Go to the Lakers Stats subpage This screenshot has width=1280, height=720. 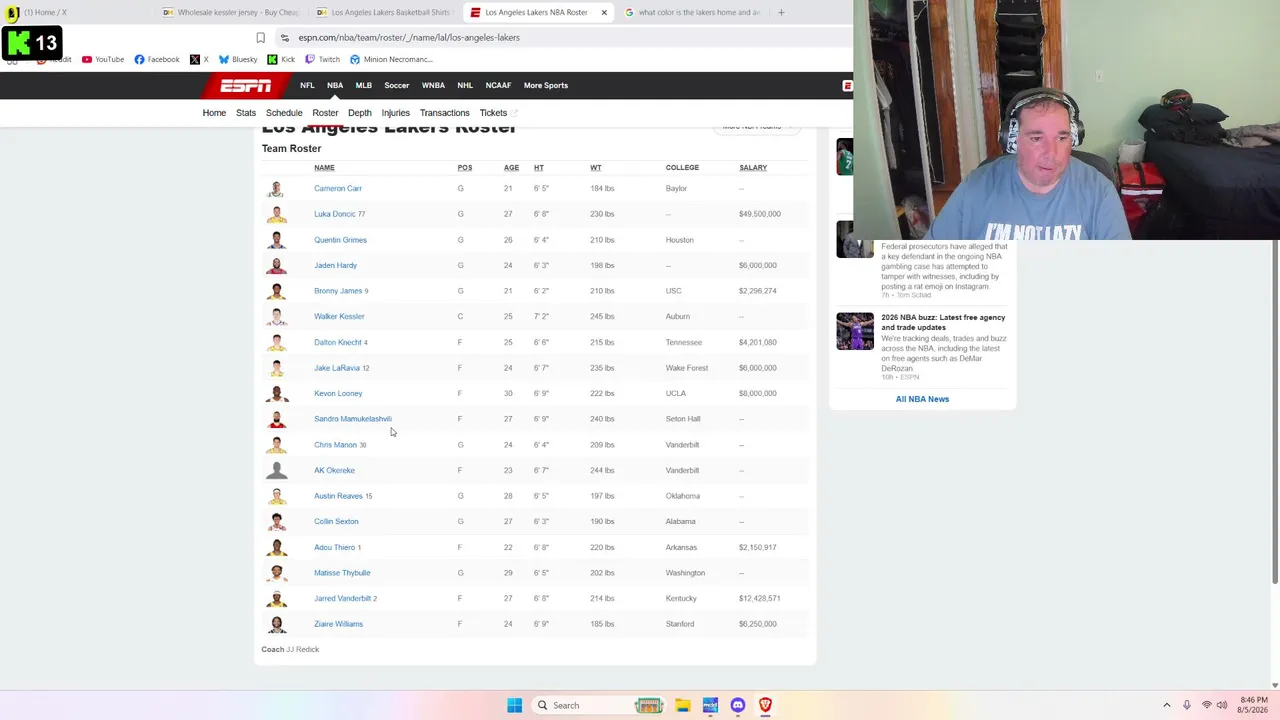(x=246, y=113)
